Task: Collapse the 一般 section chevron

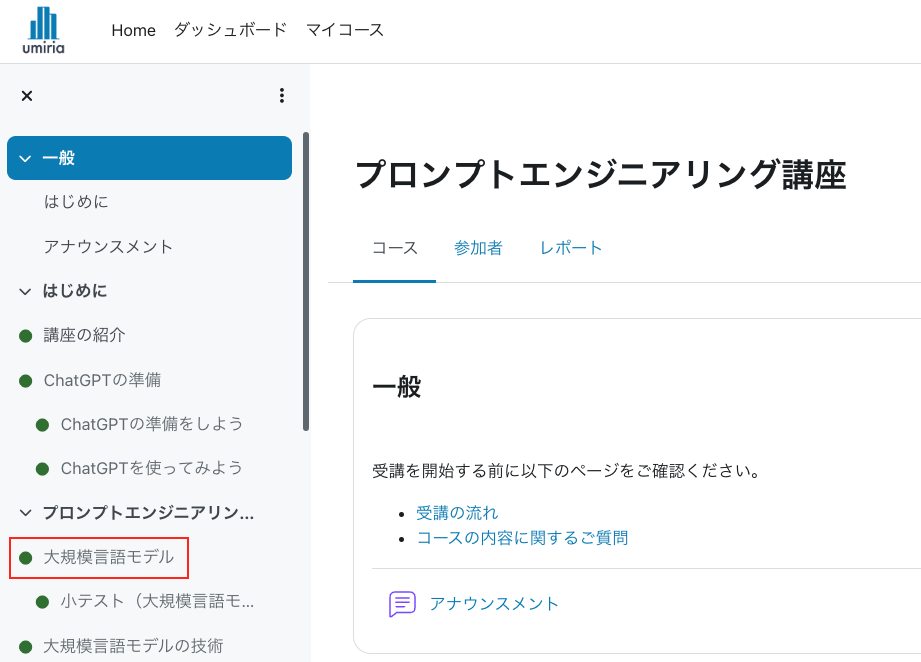Action: coord(25,159)
